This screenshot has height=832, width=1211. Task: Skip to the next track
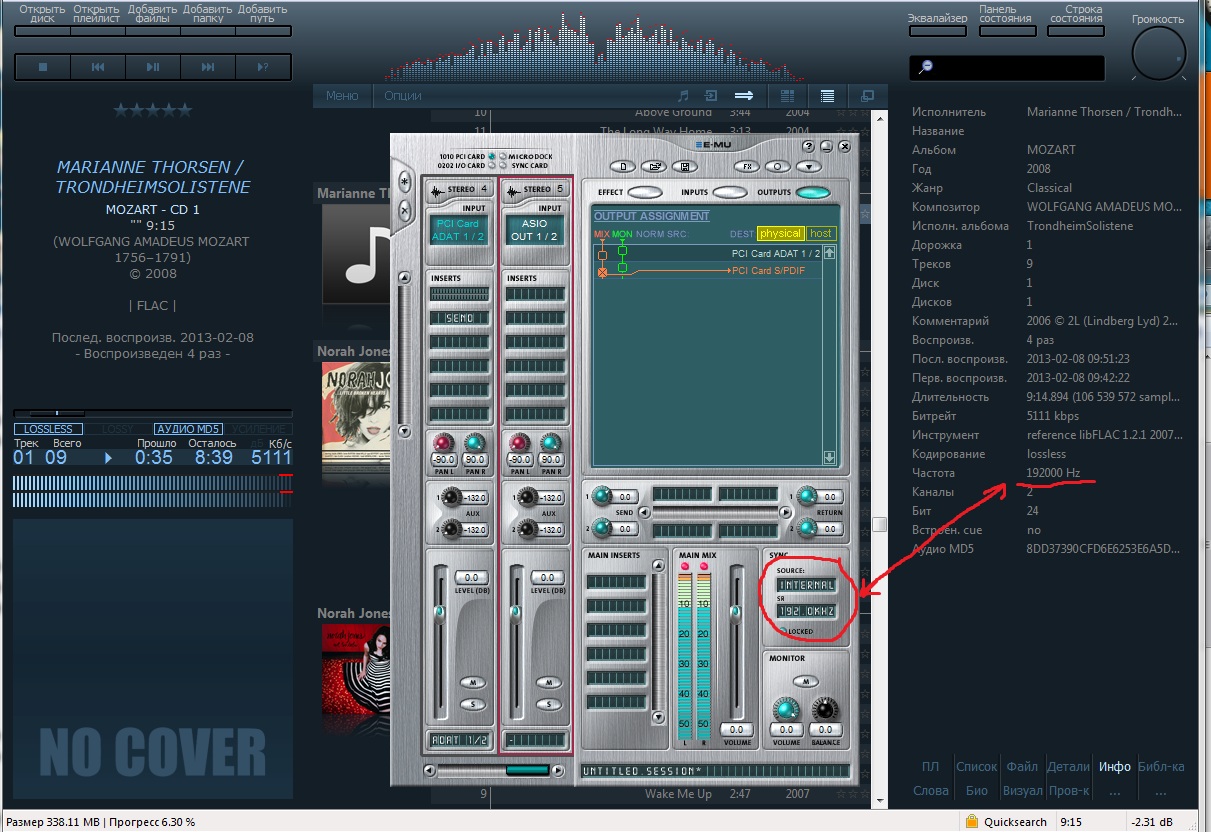click(x=208, y=67)
